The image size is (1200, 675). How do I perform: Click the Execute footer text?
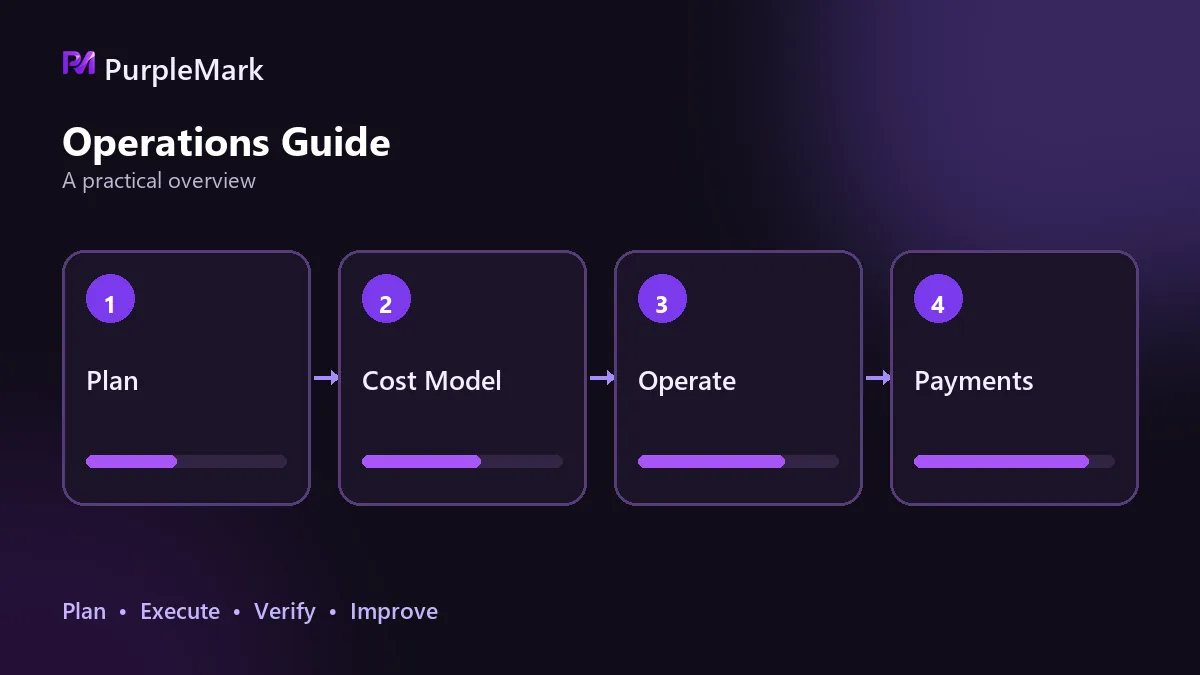(x=180, y=611)
